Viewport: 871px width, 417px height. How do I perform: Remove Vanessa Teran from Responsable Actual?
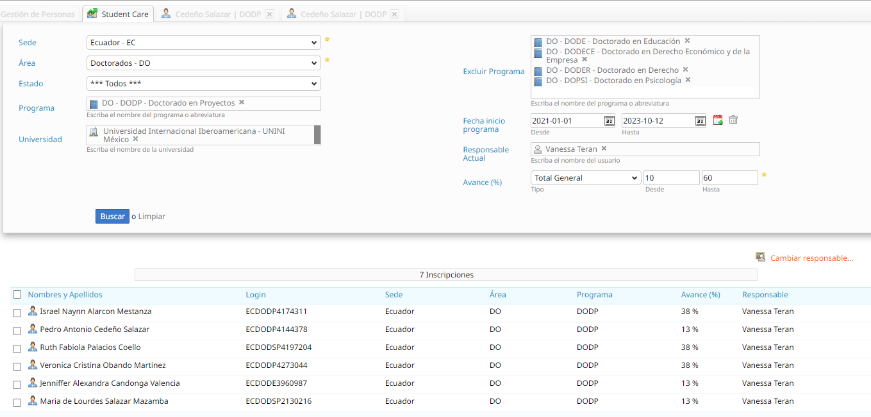click(x=604, y=149)
